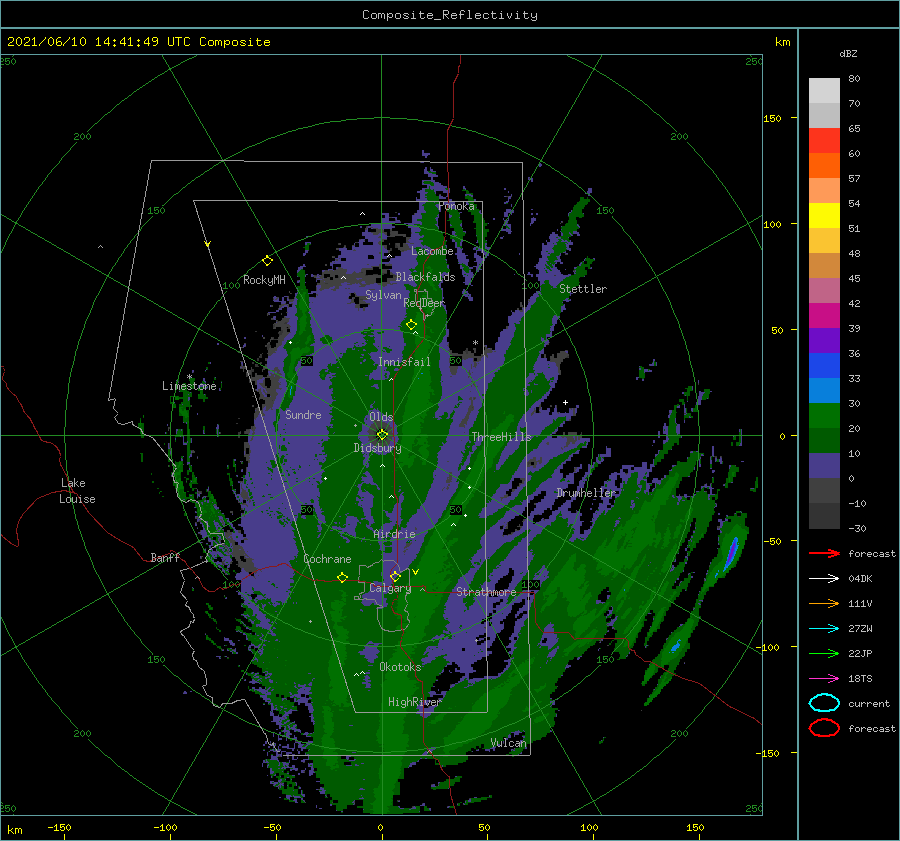Click the Lake Louise label

[x=77, y=491]
